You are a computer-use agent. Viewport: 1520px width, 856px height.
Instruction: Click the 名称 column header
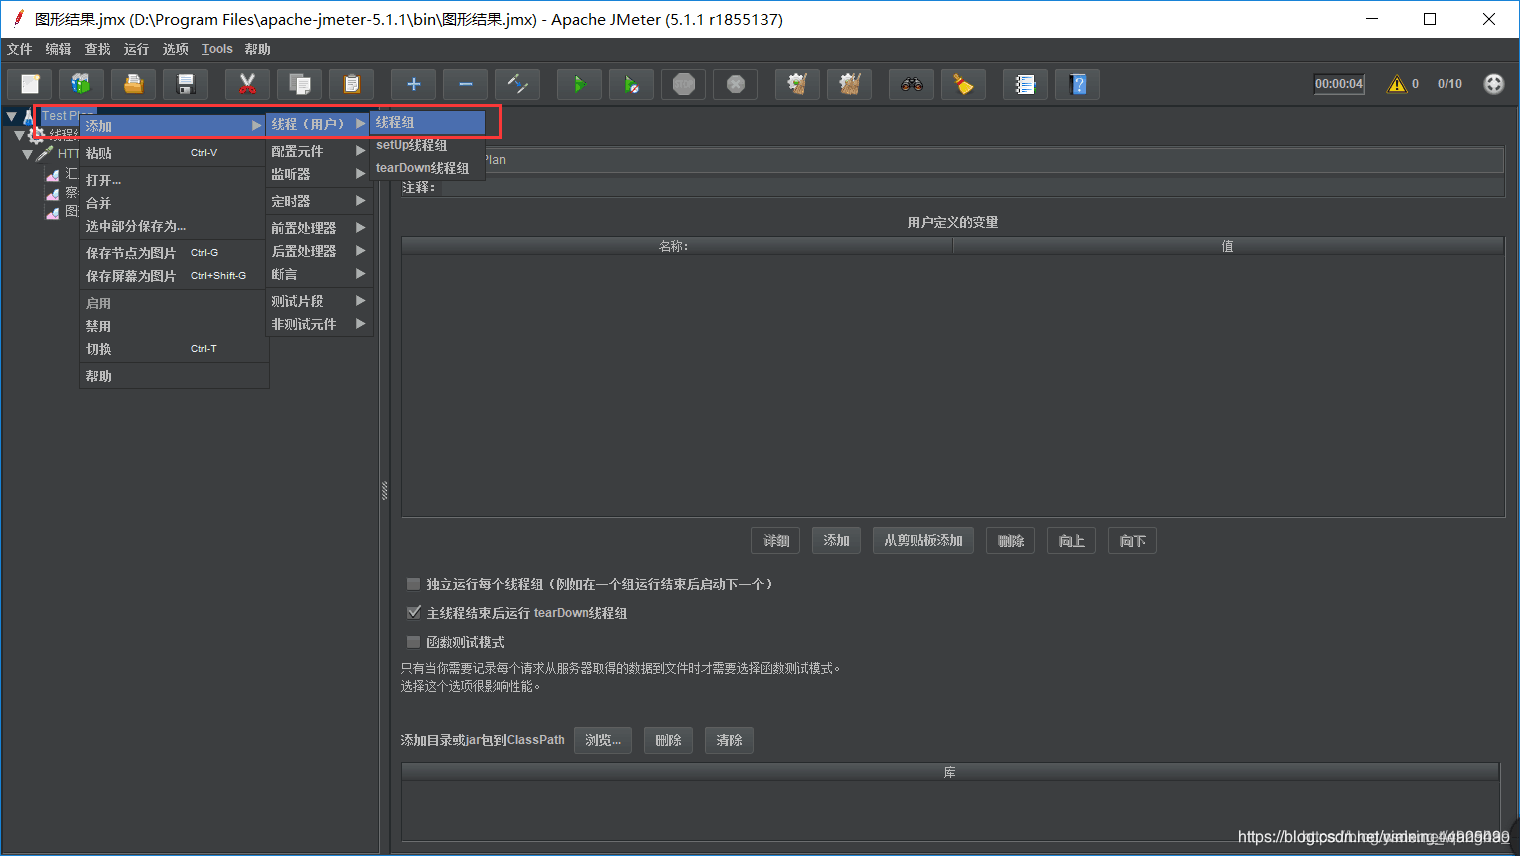[677, 246]
